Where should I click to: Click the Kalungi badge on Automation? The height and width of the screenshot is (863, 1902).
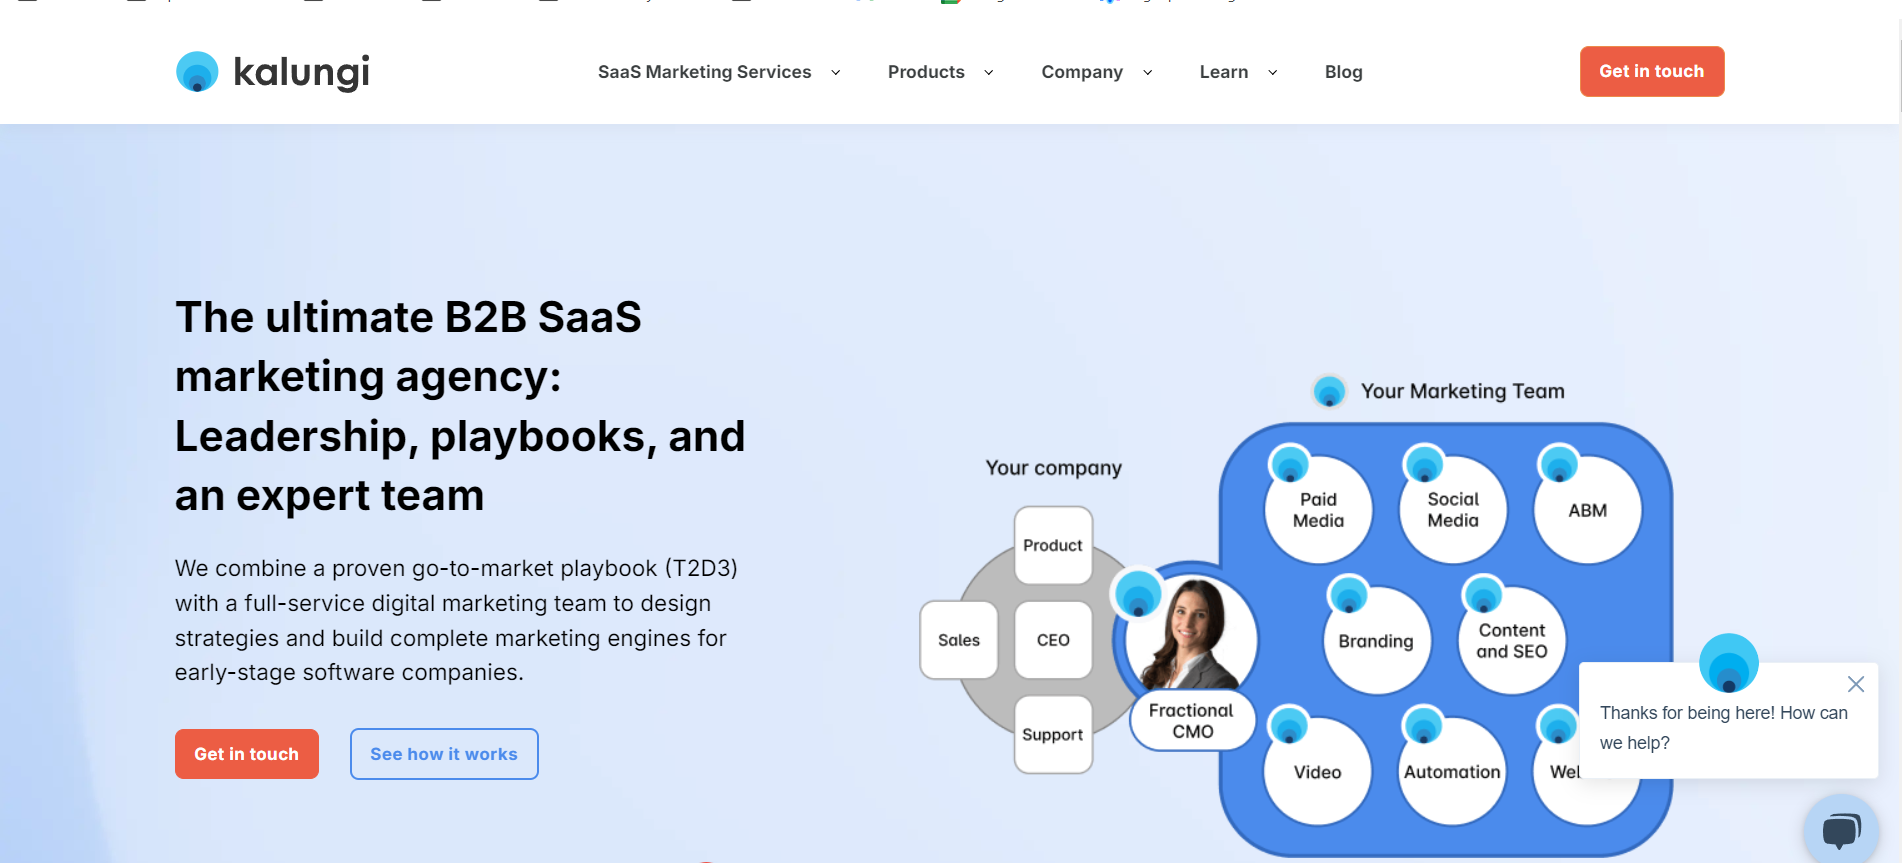[1423, 726]
